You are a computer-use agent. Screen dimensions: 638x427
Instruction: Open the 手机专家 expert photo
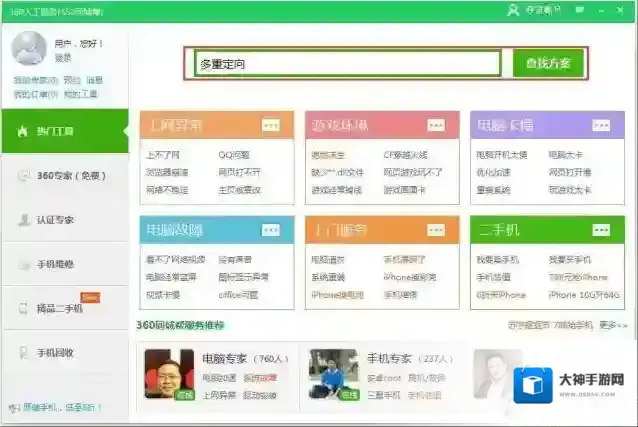coord(334,374)
